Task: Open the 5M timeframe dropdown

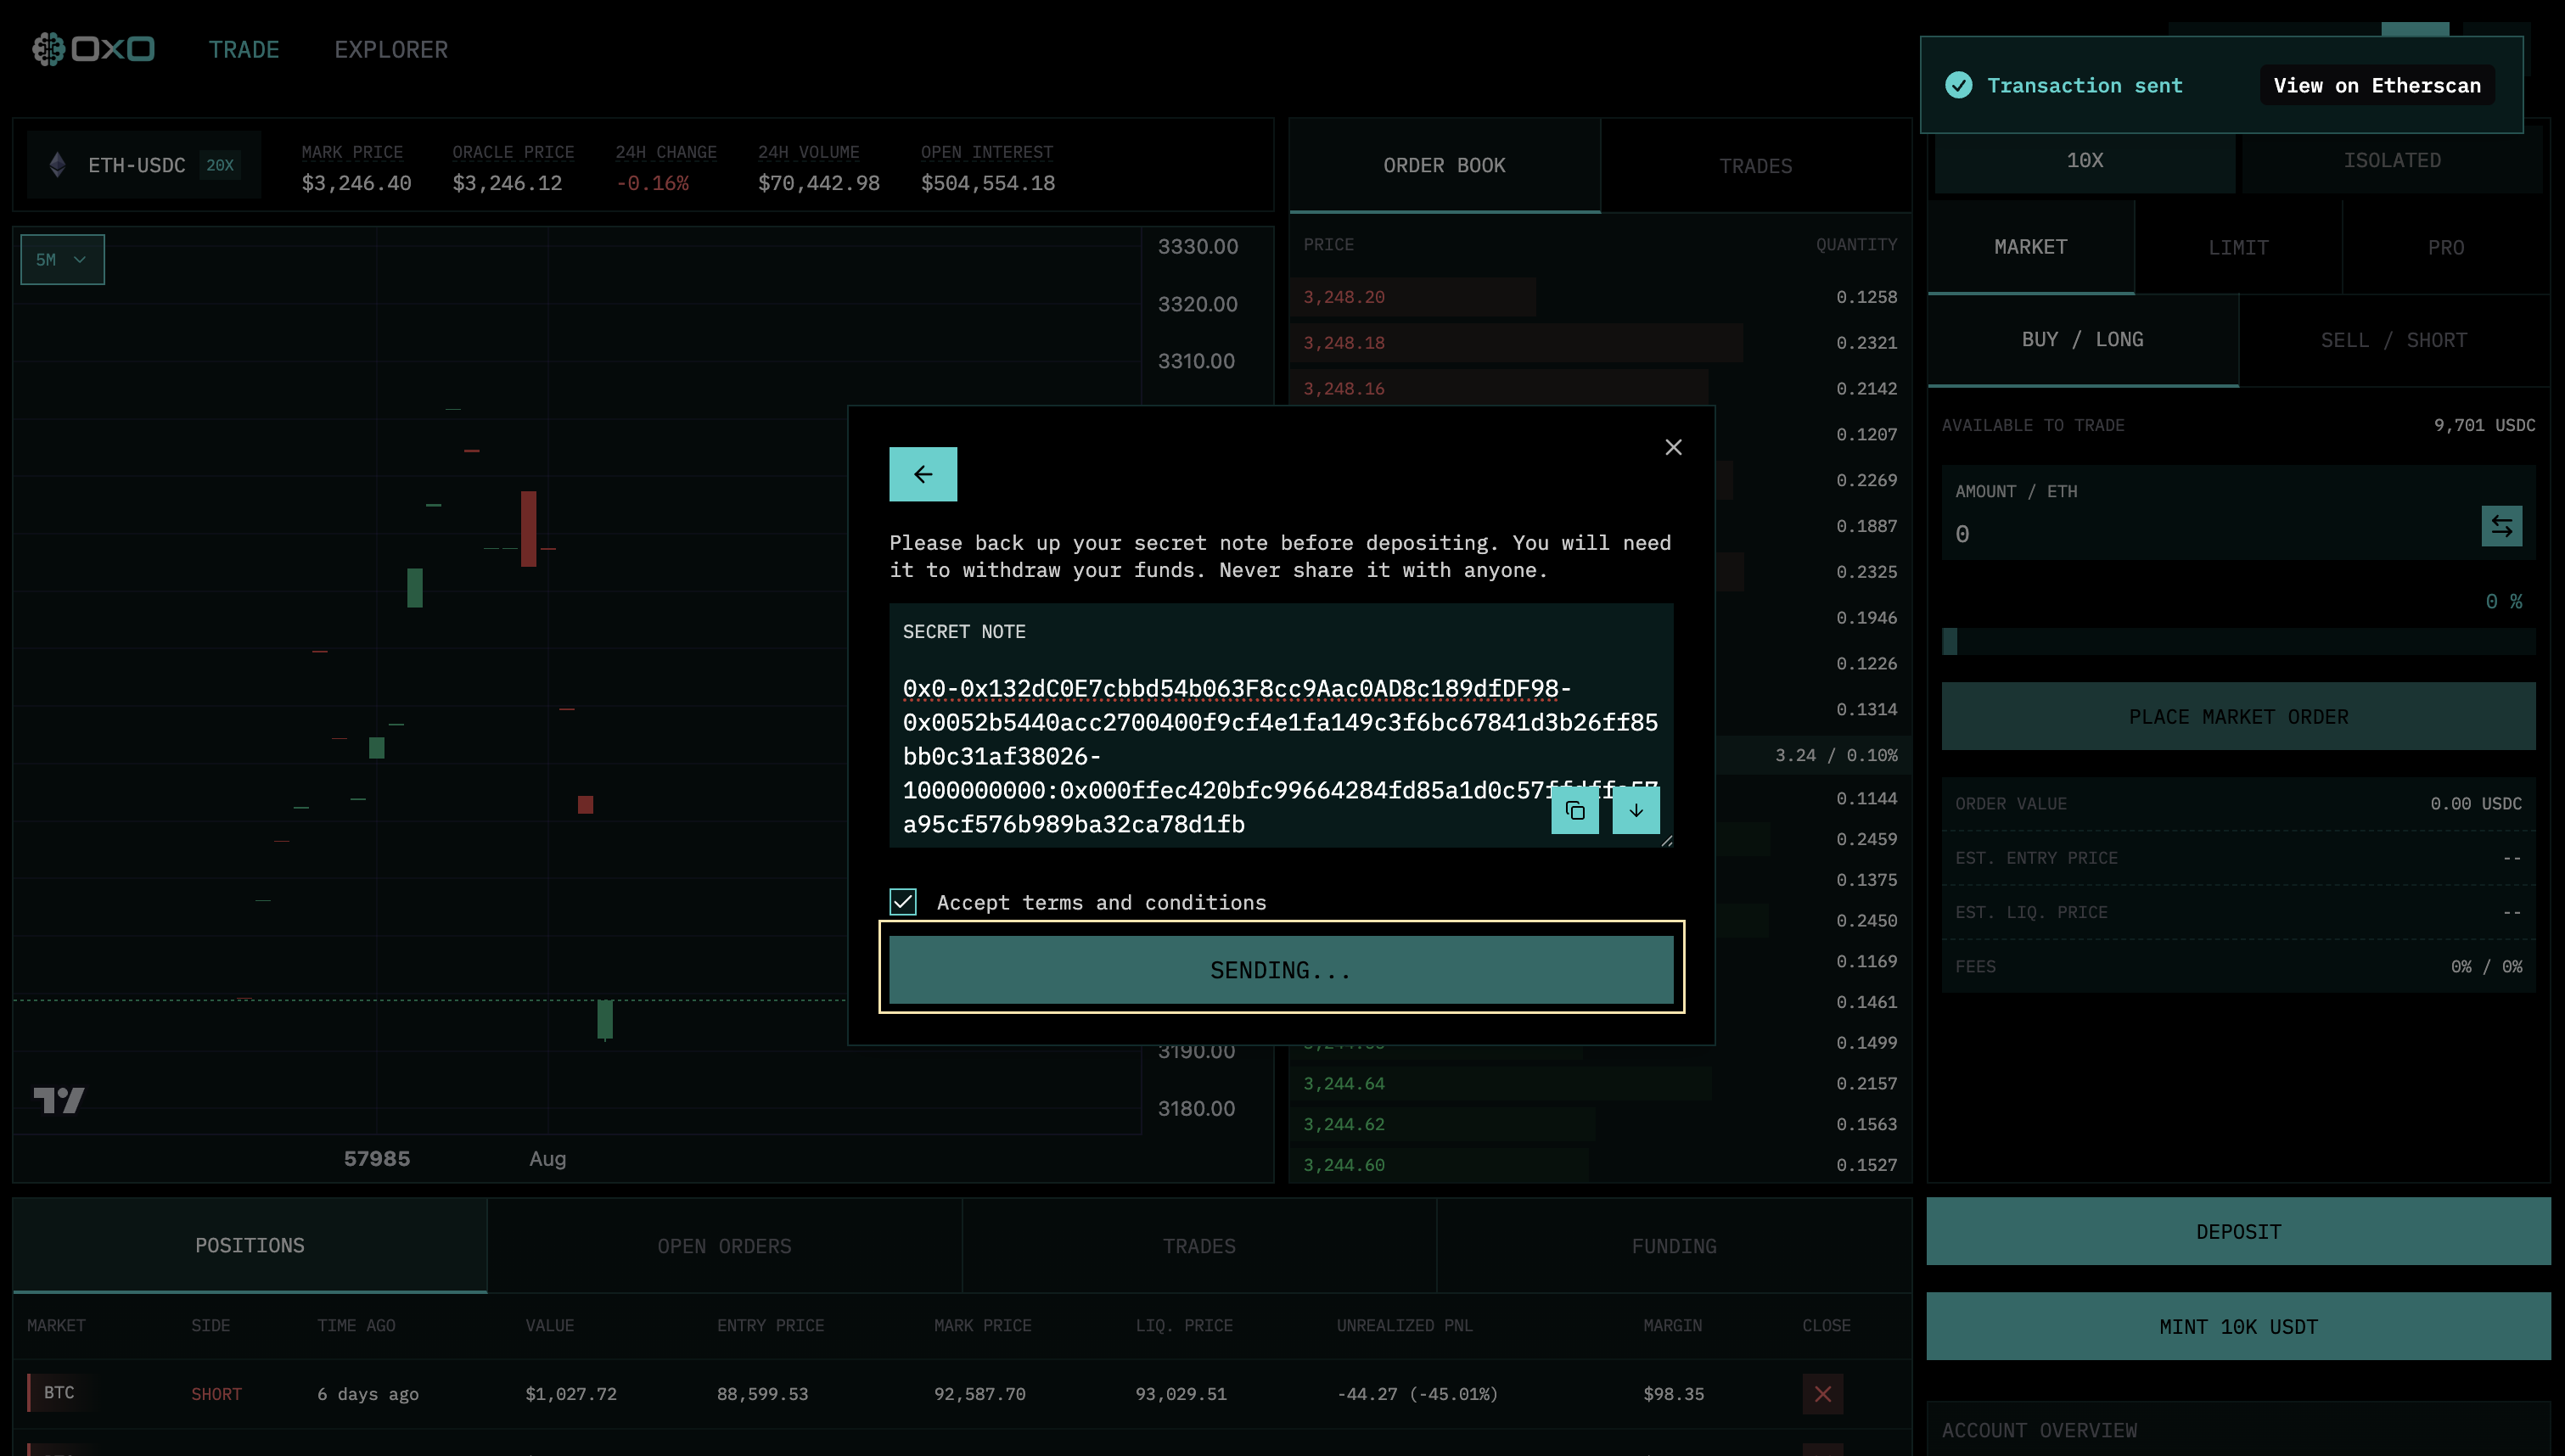Action: [x=62, y=260]
